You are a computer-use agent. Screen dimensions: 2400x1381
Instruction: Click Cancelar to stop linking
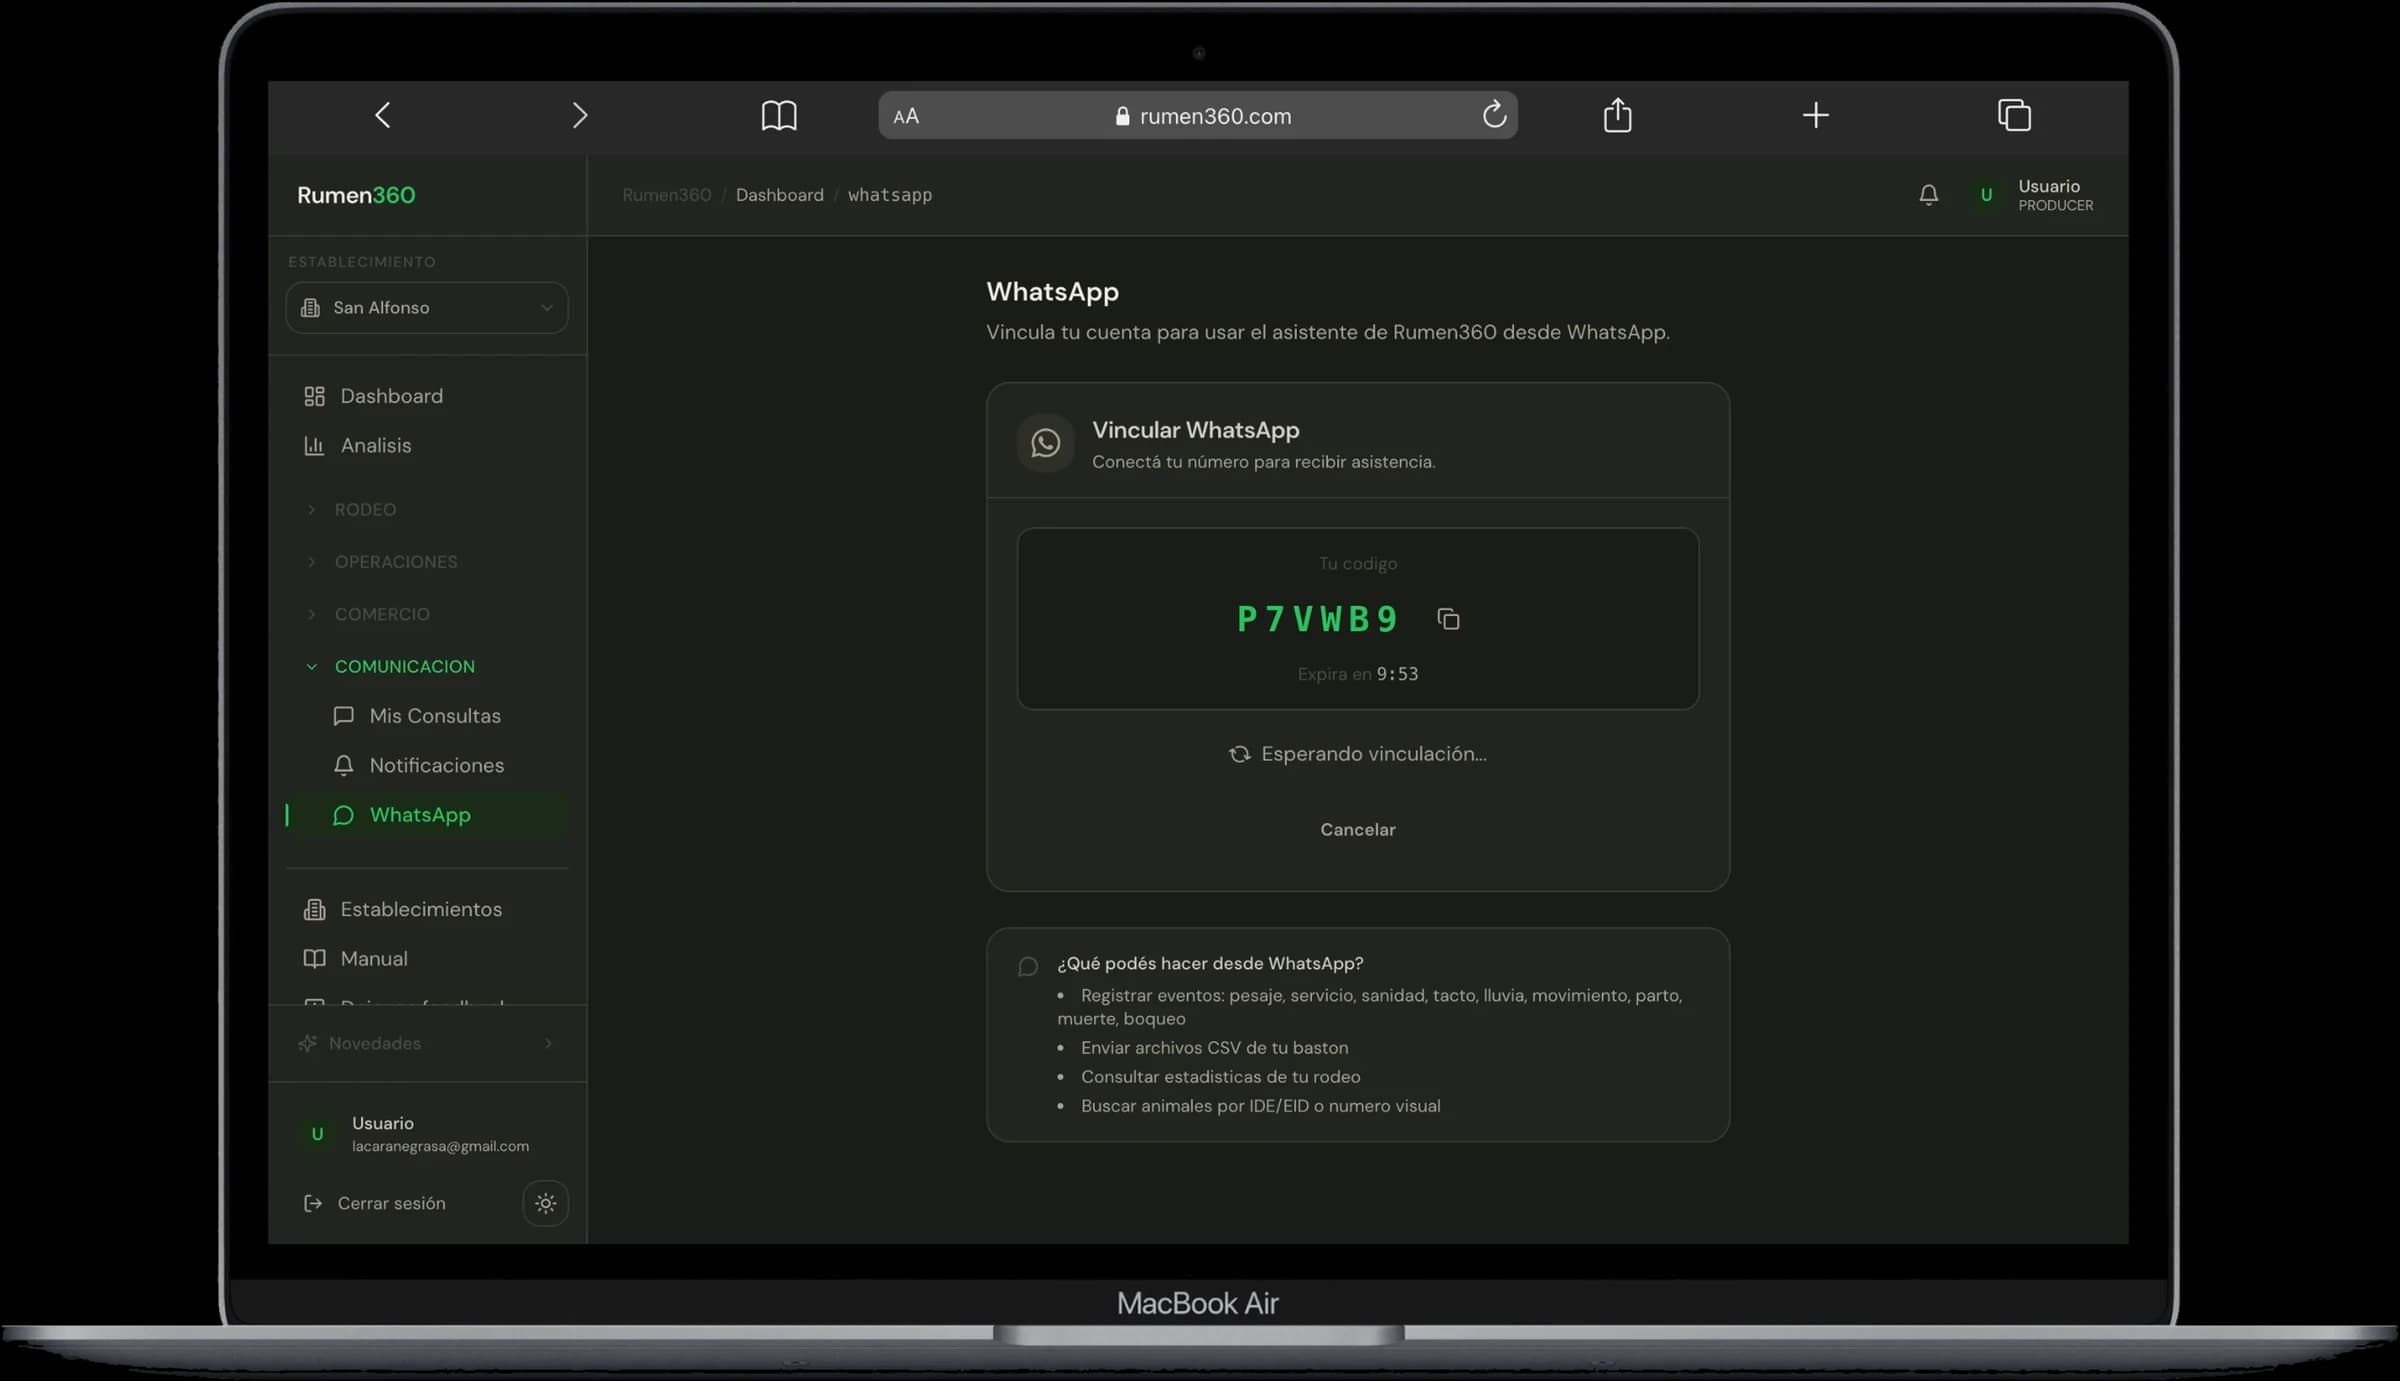click(x=1358, y=830)
